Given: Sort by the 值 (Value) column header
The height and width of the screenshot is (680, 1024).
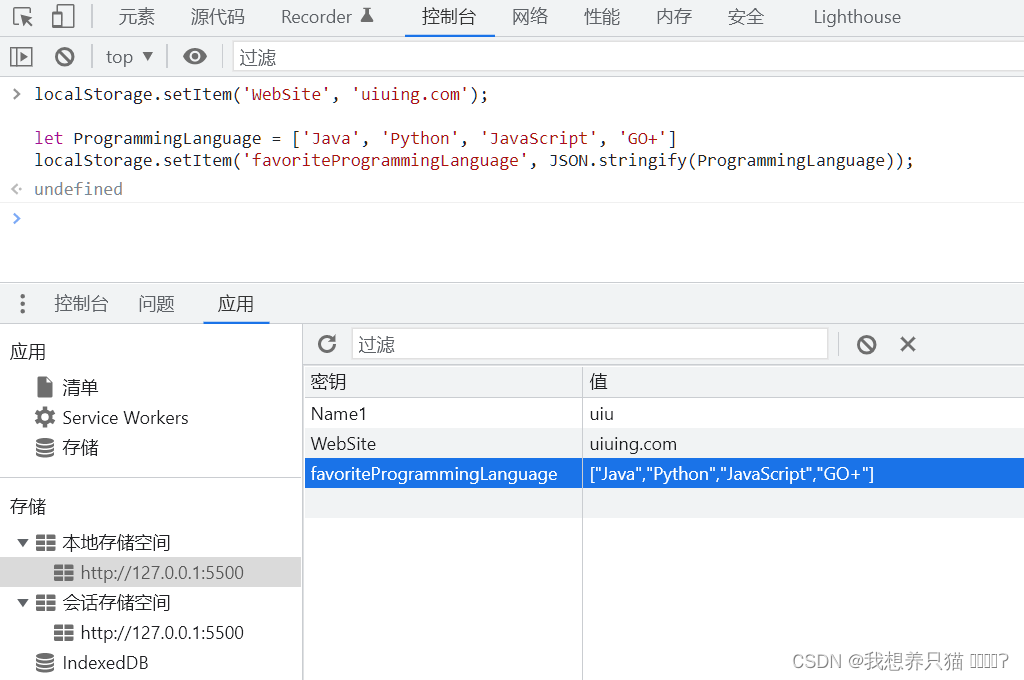Looking at the screenshot, I should 803,381.
